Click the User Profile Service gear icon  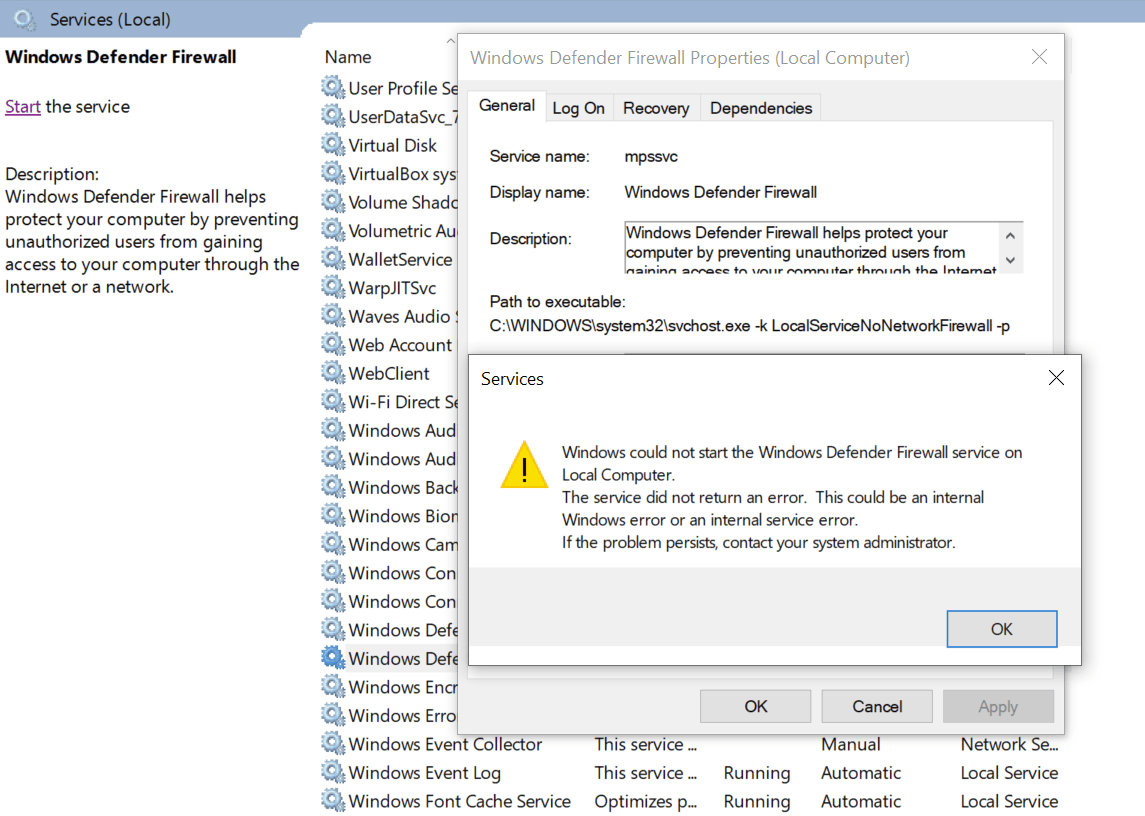[x=333, y=88]
